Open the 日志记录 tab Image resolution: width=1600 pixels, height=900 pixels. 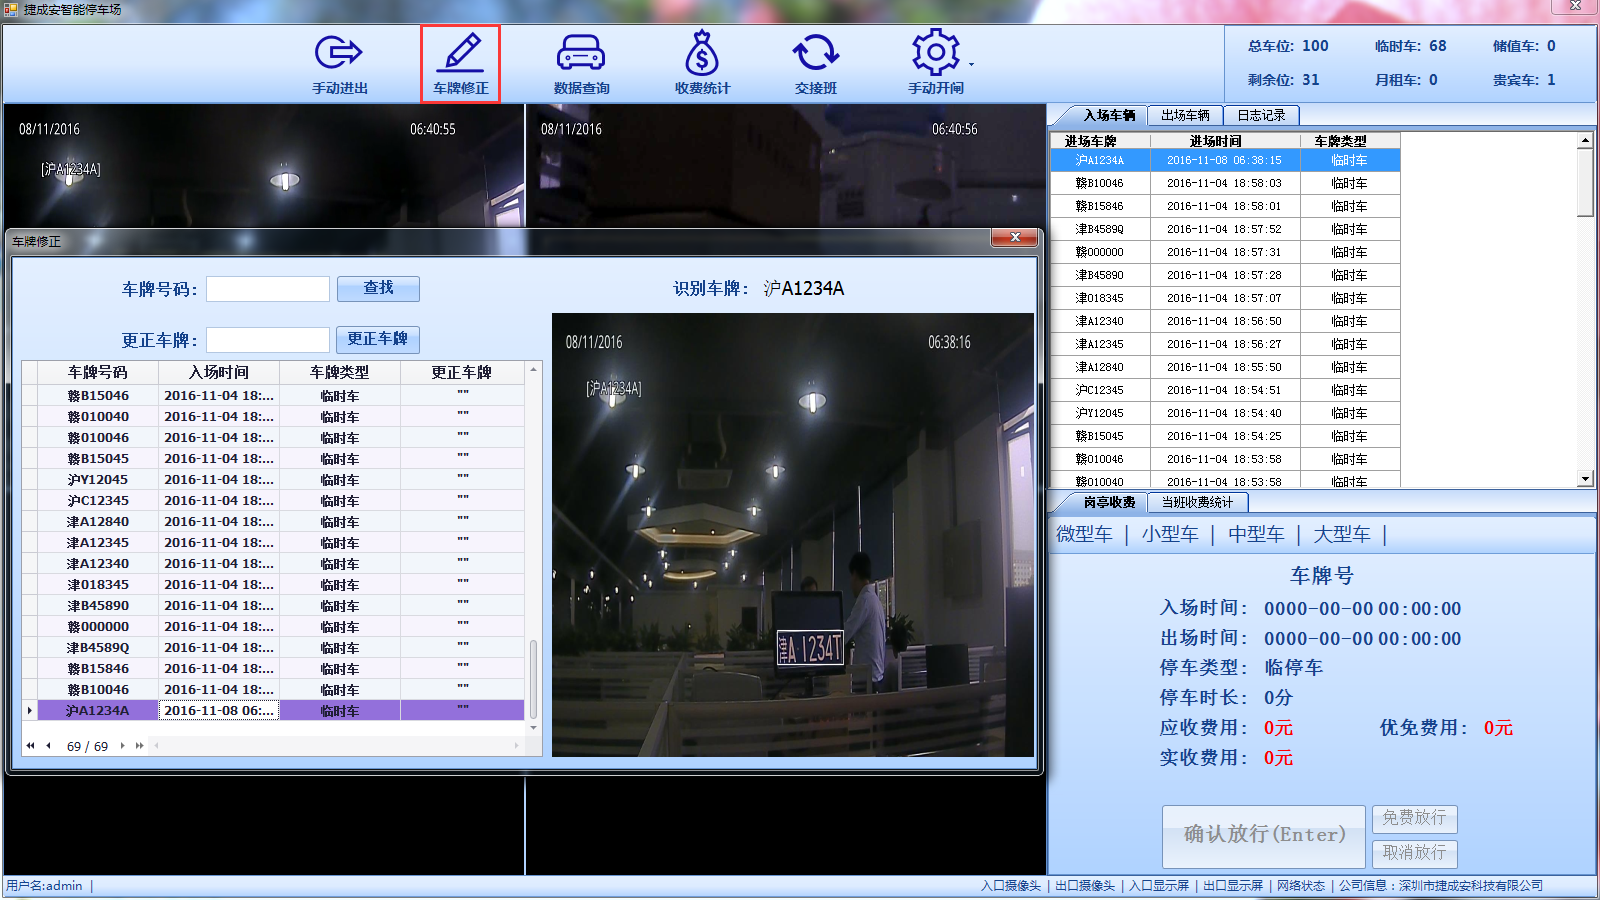tap(1261, 115)
